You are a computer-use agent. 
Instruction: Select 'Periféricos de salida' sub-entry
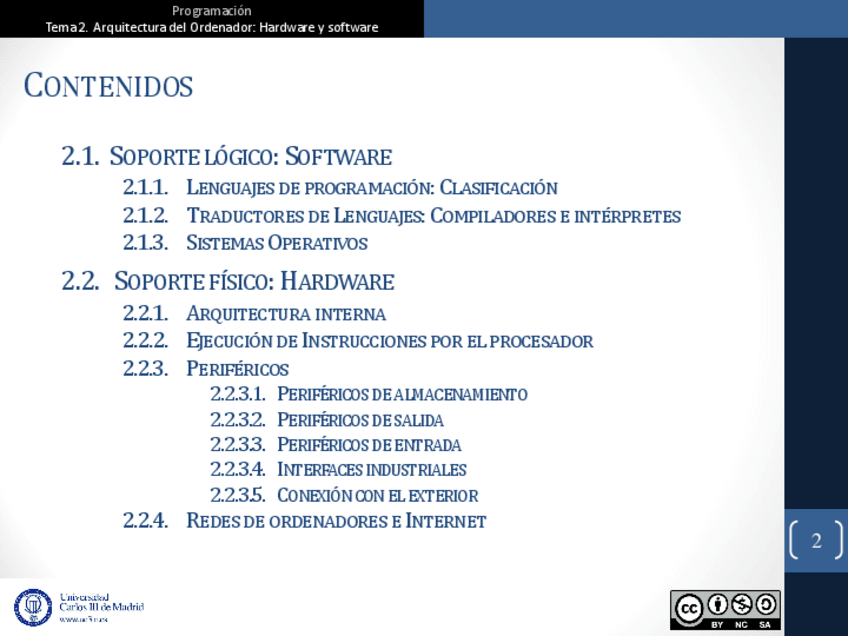pos(361,420)
